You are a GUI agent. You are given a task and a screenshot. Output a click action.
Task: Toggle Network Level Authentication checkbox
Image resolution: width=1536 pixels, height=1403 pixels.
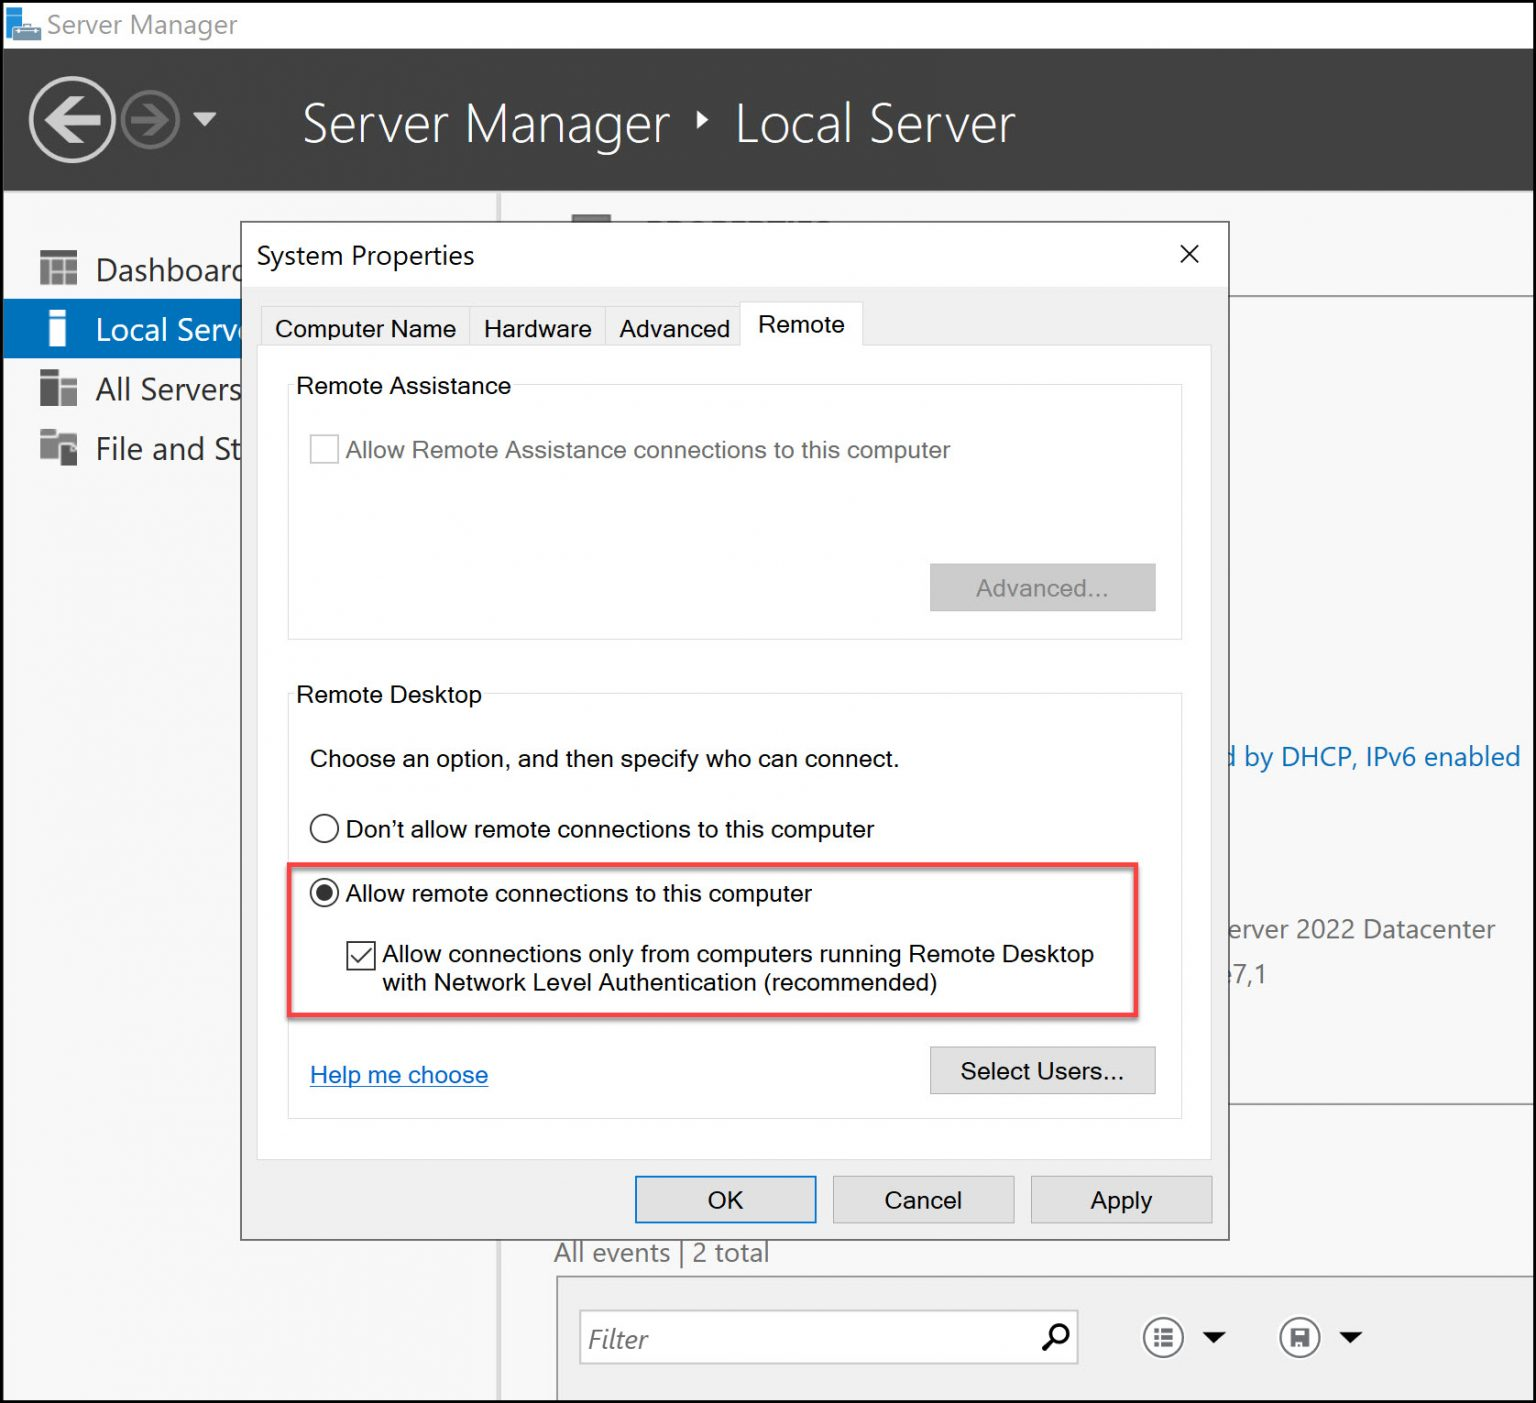coord(361,955)
